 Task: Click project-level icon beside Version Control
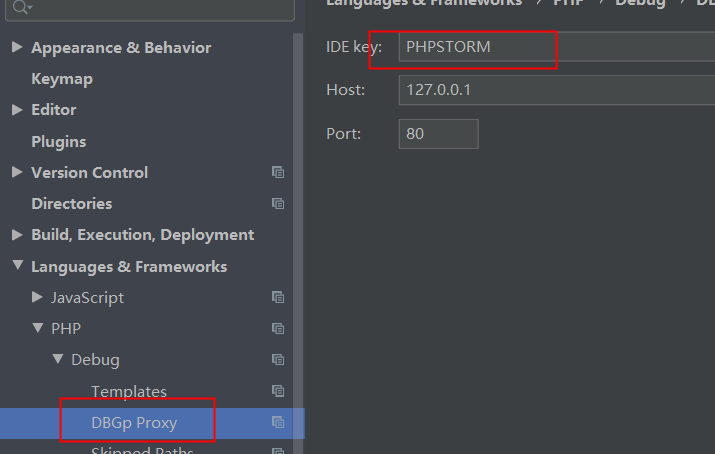point(278,172)
